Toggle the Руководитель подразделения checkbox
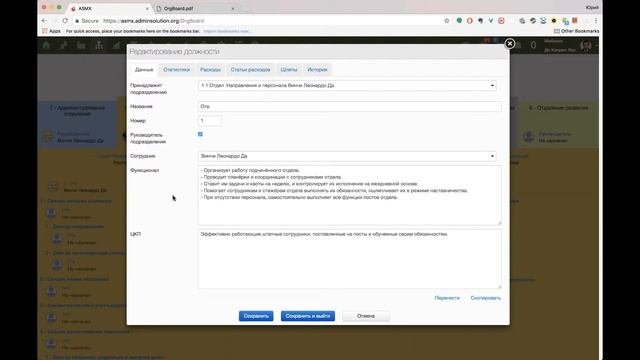 coord(200,134)
